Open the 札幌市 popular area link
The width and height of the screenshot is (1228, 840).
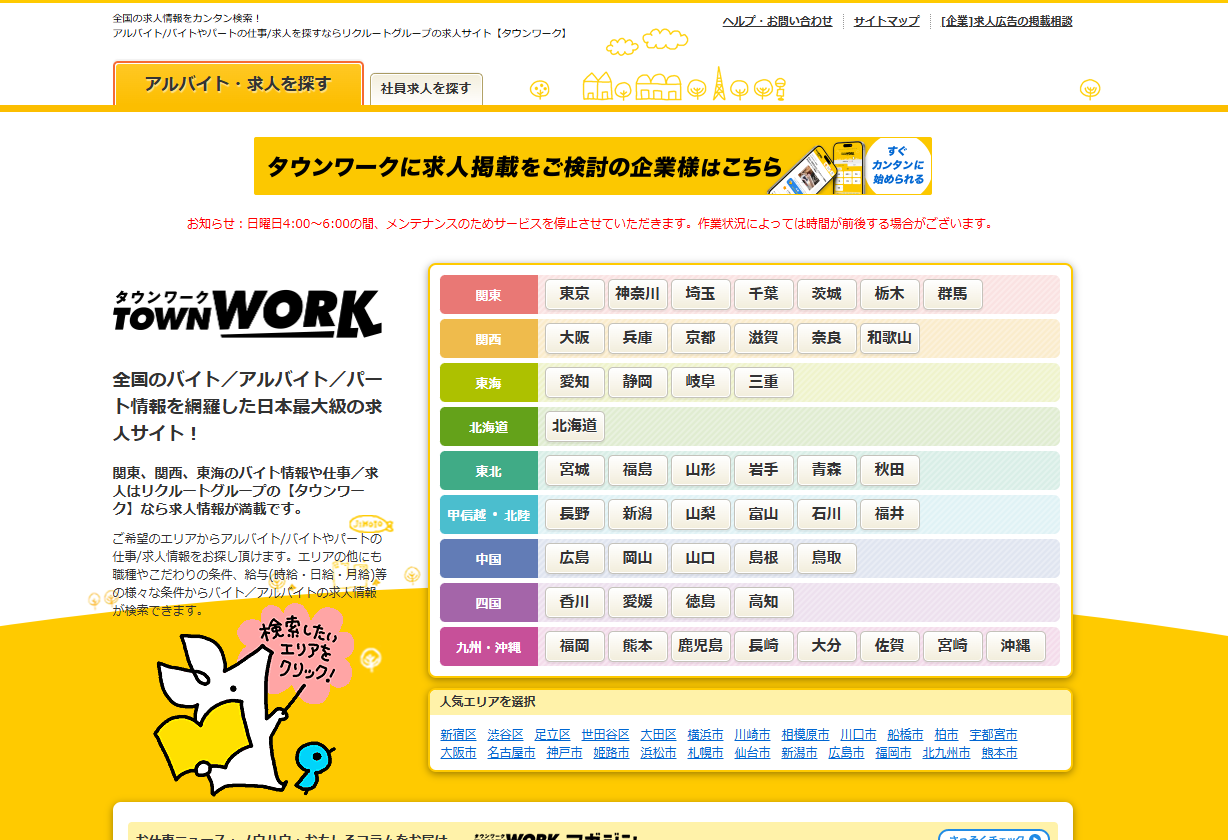tap(705, 753)
